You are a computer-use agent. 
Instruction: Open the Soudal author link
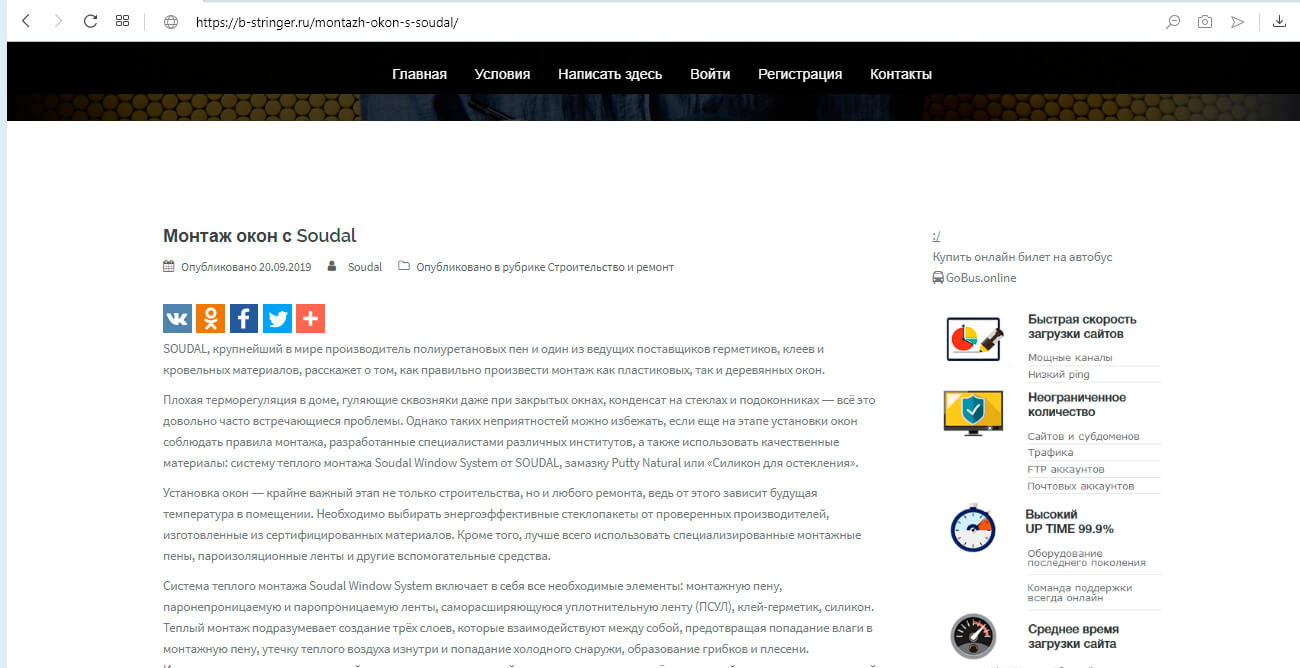tap(365, 267)
